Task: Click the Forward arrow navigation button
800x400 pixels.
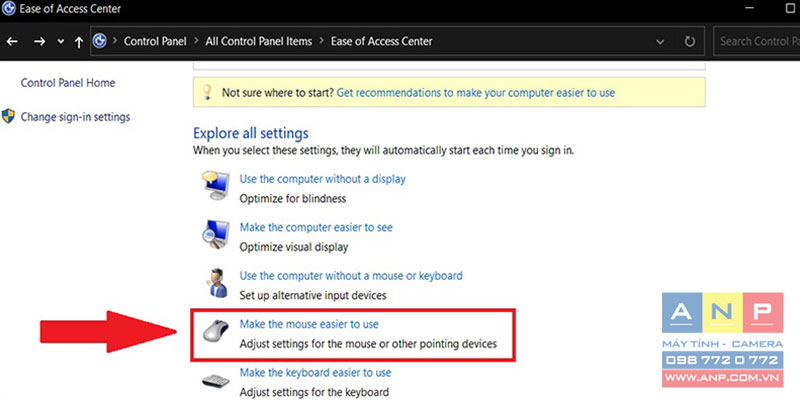Action: 40,42
